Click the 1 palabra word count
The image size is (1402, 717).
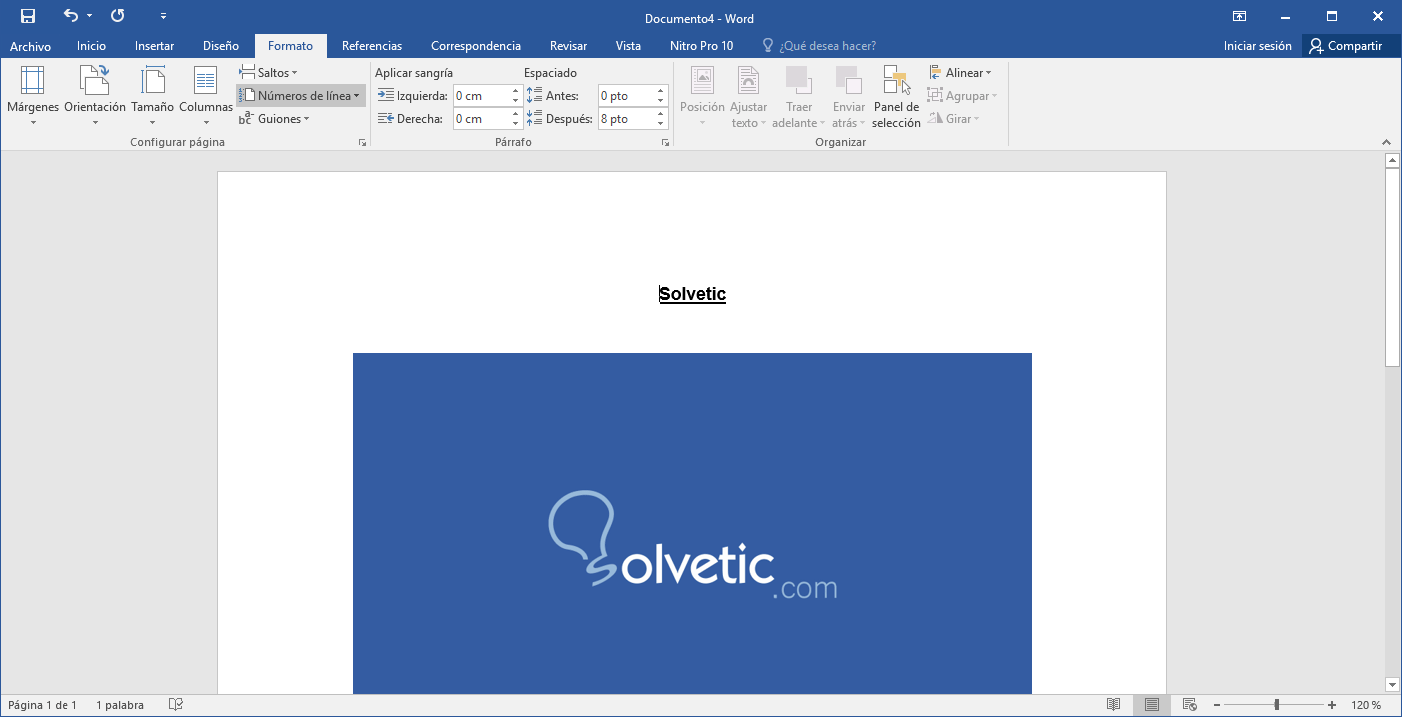pyautogui.click(x=120, y=705)
